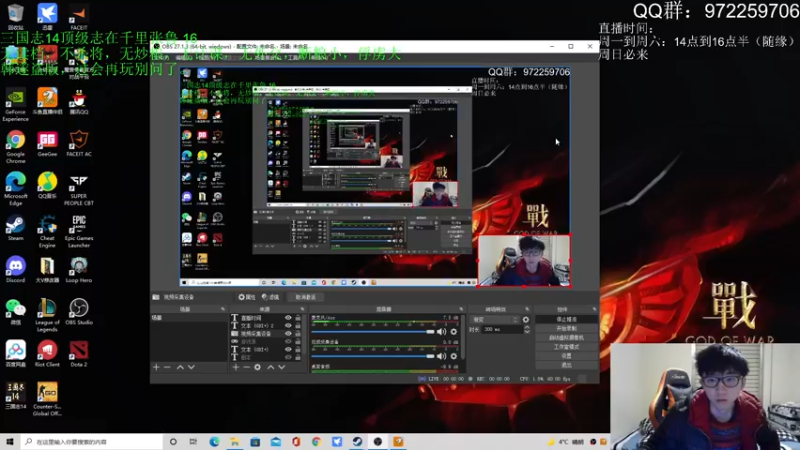Launch Steam from the desktop
800x450 pixels.
(15, 228)
